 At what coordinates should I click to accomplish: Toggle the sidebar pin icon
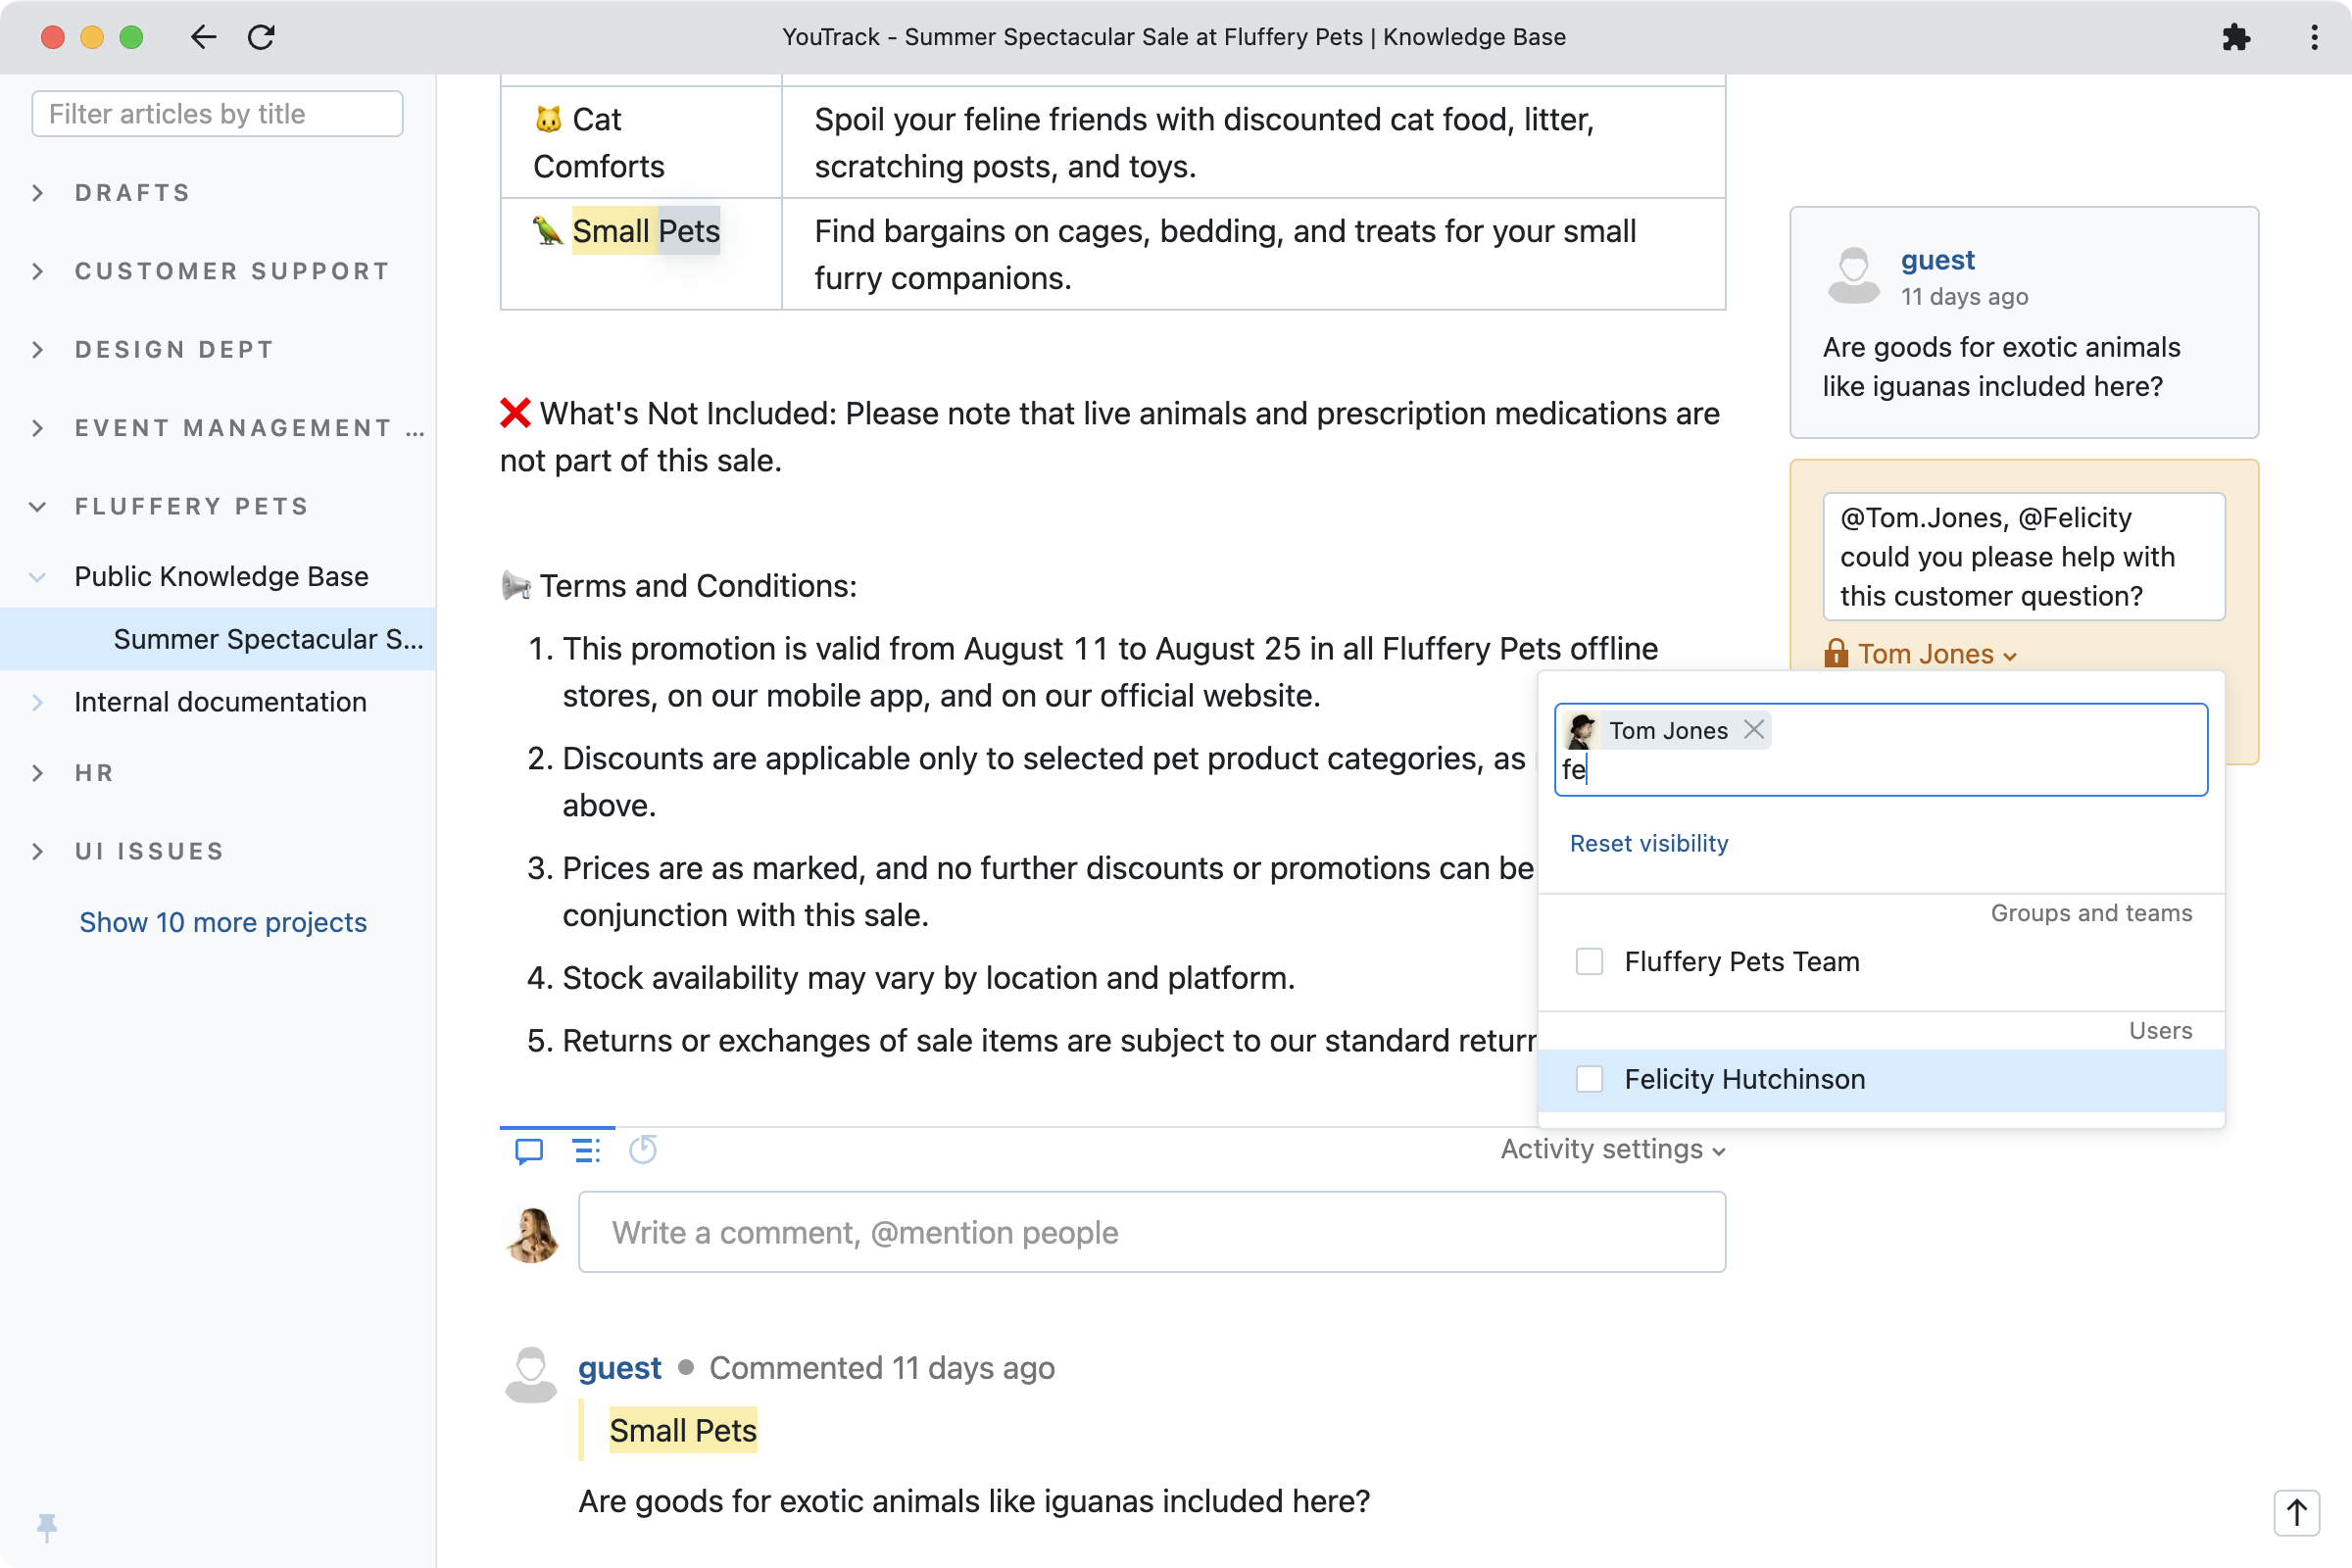(x=46, y=1526)
